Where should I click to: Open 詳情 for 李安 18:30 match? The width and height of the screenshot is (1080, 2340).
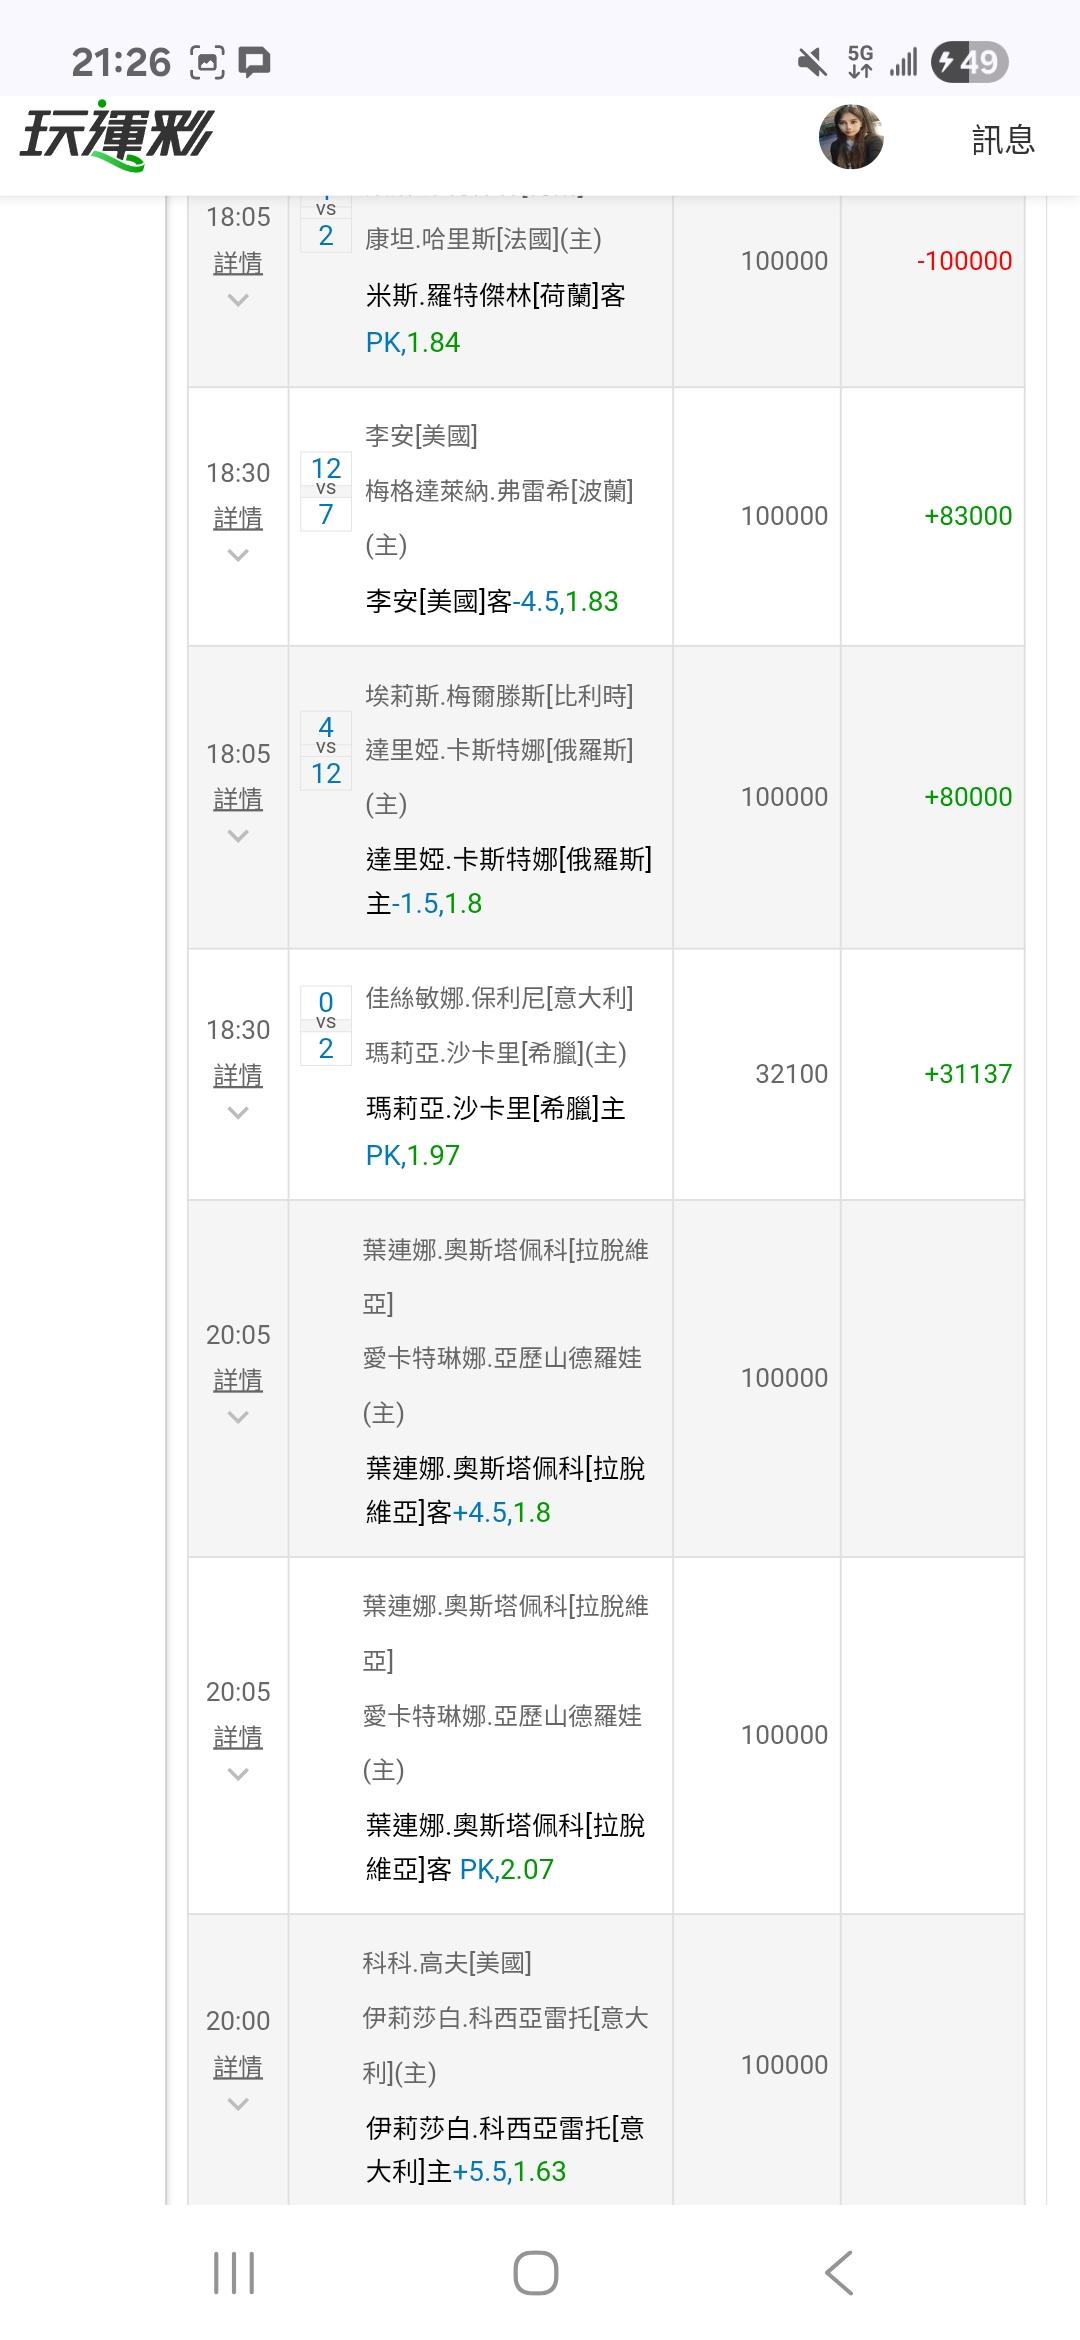[x=238, y=518]
